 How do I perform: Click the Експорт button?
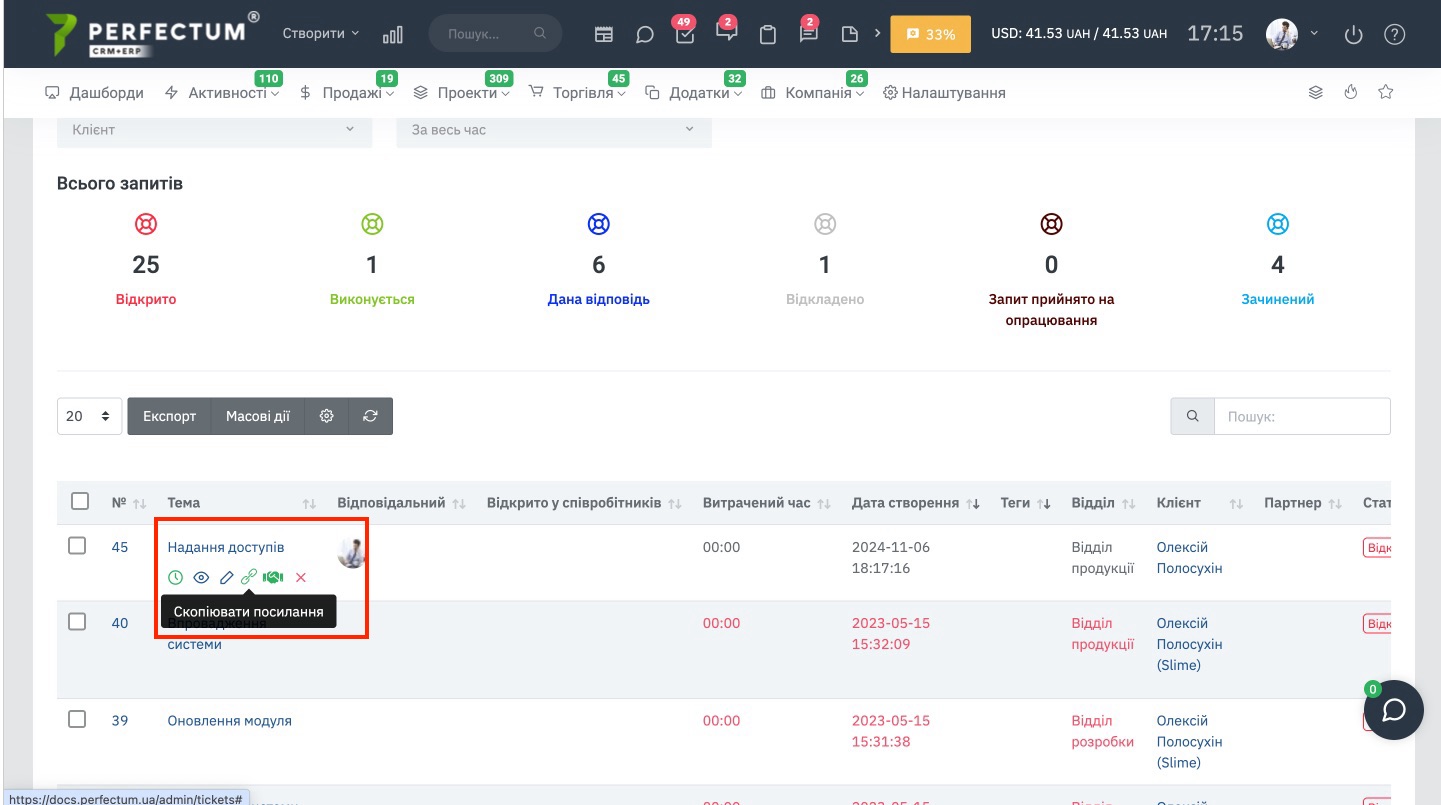coord(169,416)
